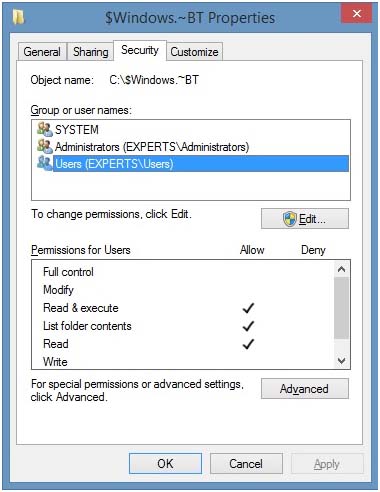Click the permissions list scroll down arrow
This screenshot has height=492, width=380.
click(341, 360)
